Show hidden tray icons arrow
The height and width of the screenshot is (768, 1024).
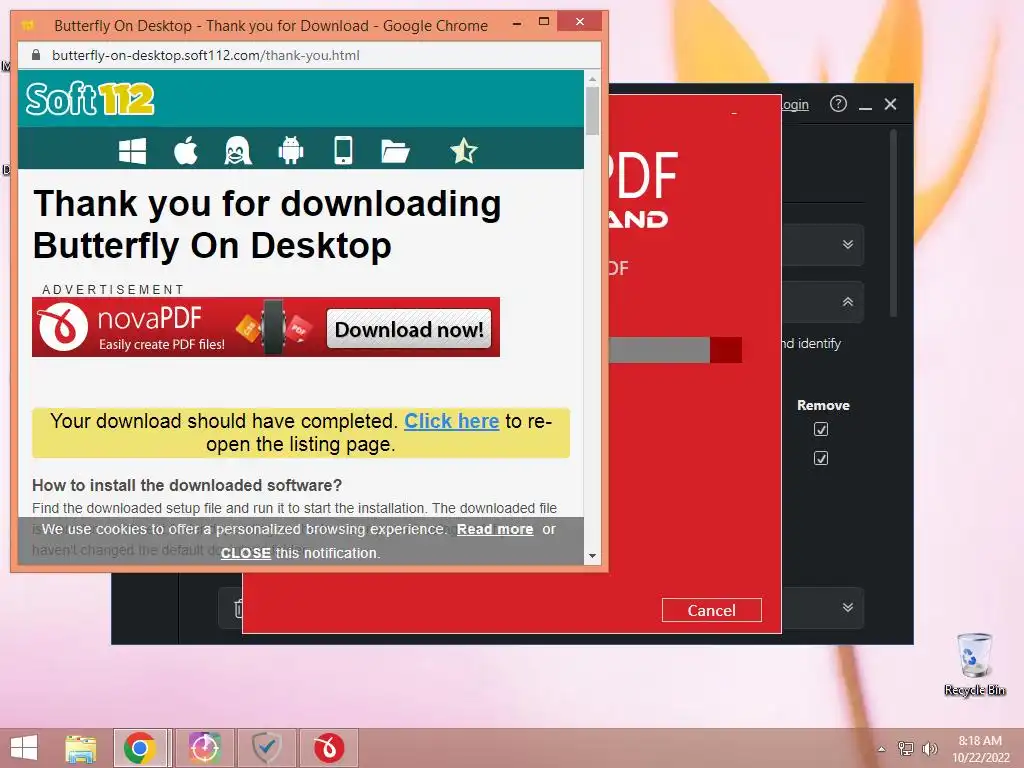click(882, 749)
